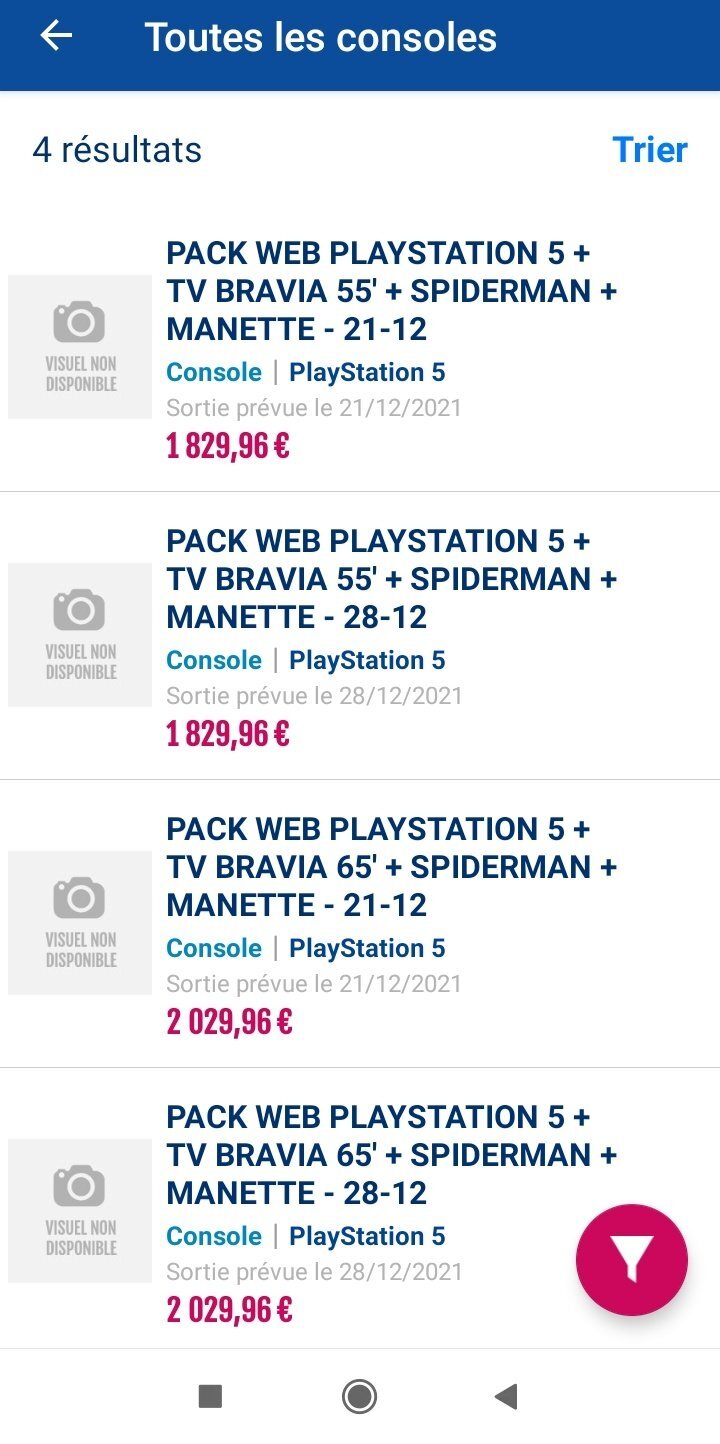The width and height of the screenshot is (720, 1444).
Task: Tap the back arrow in header
Action: point(56,36)
